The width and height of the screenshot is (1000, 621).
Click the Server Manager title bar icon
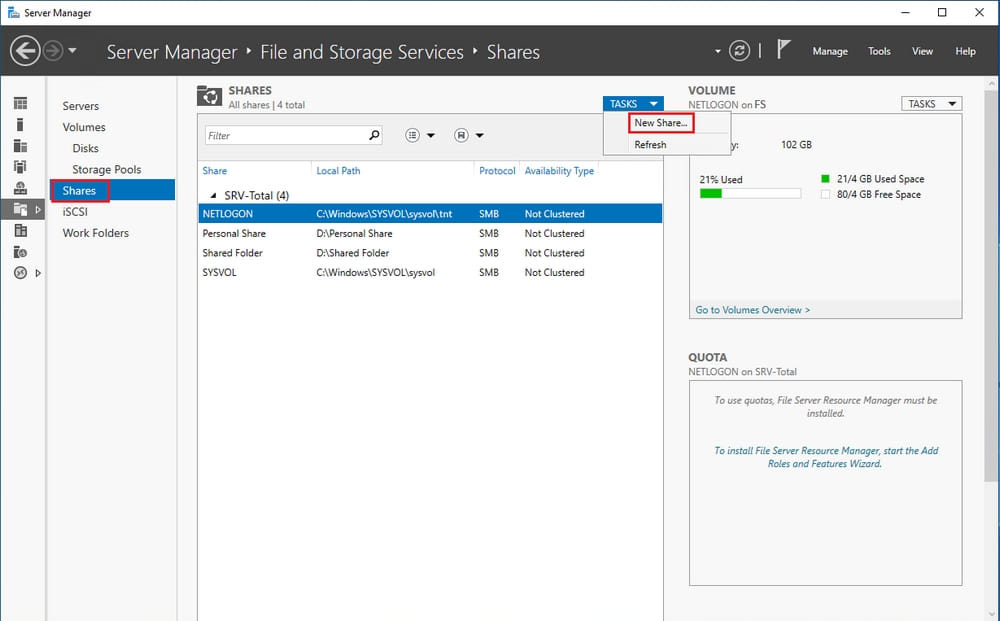click(13, 12)
